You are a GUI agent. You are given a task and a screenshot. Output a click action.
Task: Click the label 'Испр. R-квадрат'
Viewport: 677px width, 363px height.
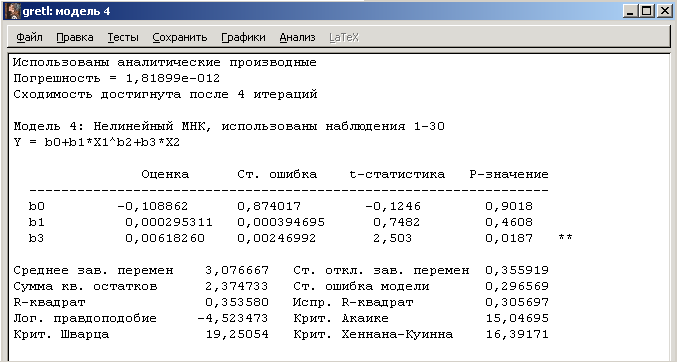pos(353,303)
